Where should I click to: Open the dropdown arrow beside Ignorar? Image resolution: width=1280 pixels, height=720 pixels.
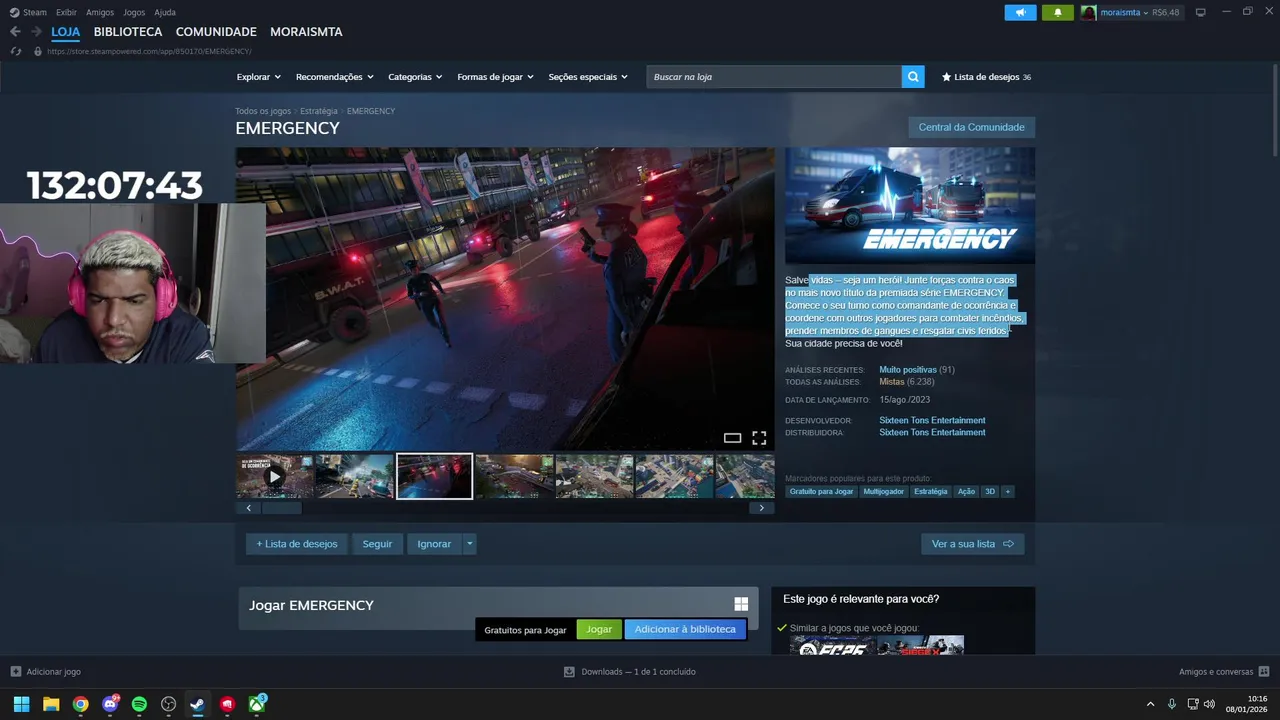(x=469, y=544)
